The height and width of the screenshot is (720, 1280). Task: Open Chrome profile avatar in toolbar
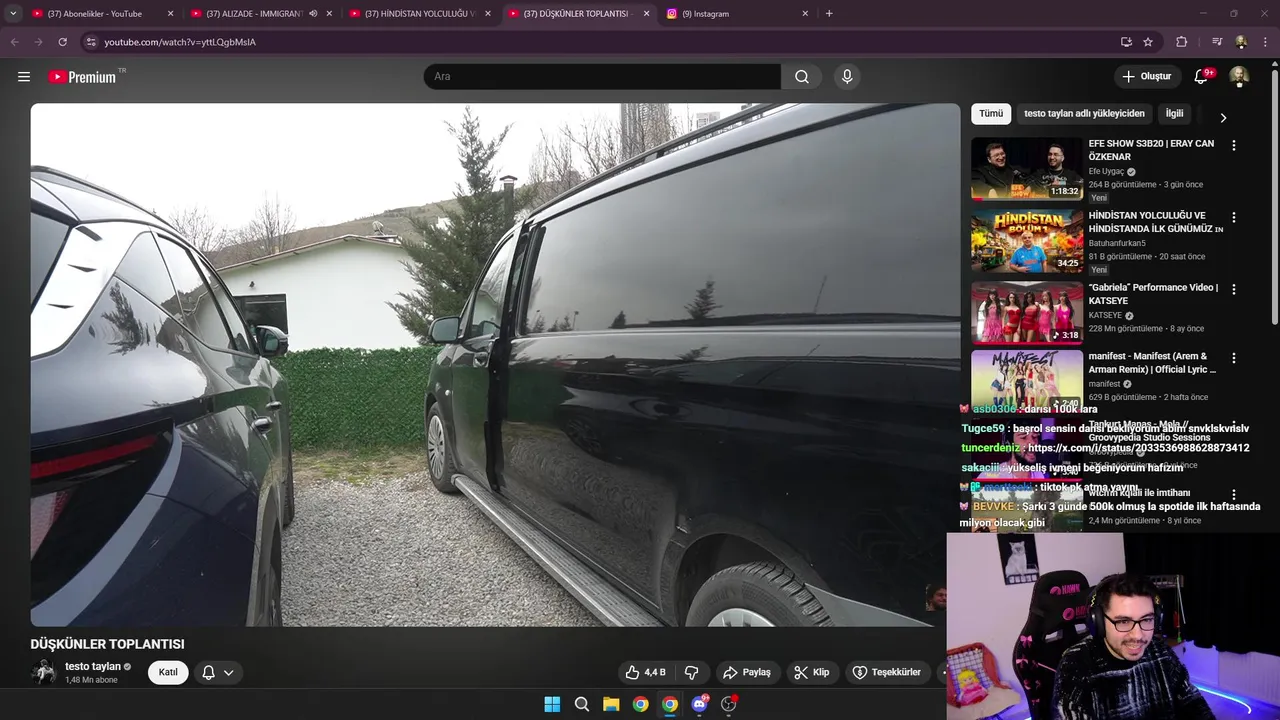[1241, 42]
